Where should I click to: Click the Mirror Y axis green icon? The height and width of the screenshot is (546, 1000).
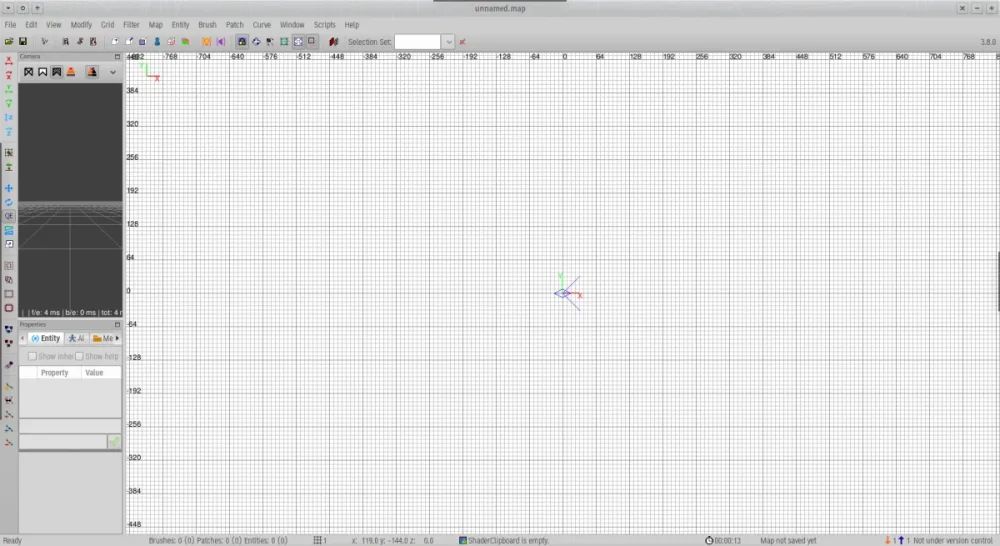tap(9, 89)
